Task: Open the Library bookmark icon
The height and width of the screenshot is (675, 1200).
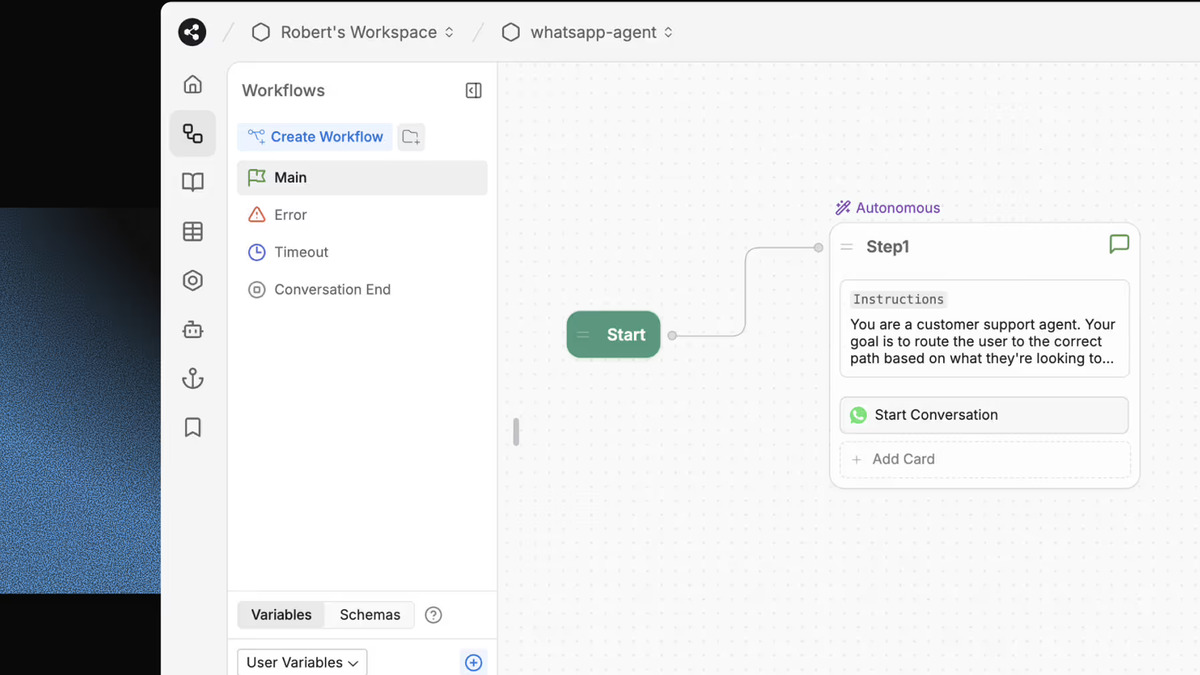Action: (x=192, y=427)
